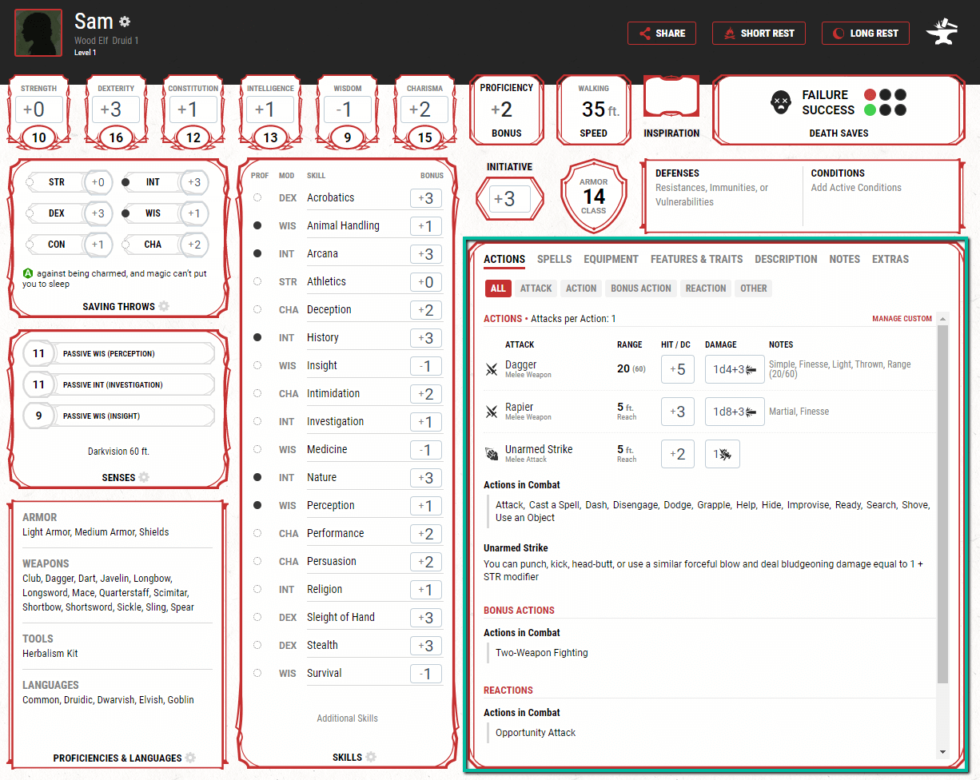Screen dimensions: 980x780
Task: Click the Rapier weapon attack icon
Action: pos(491,412)
